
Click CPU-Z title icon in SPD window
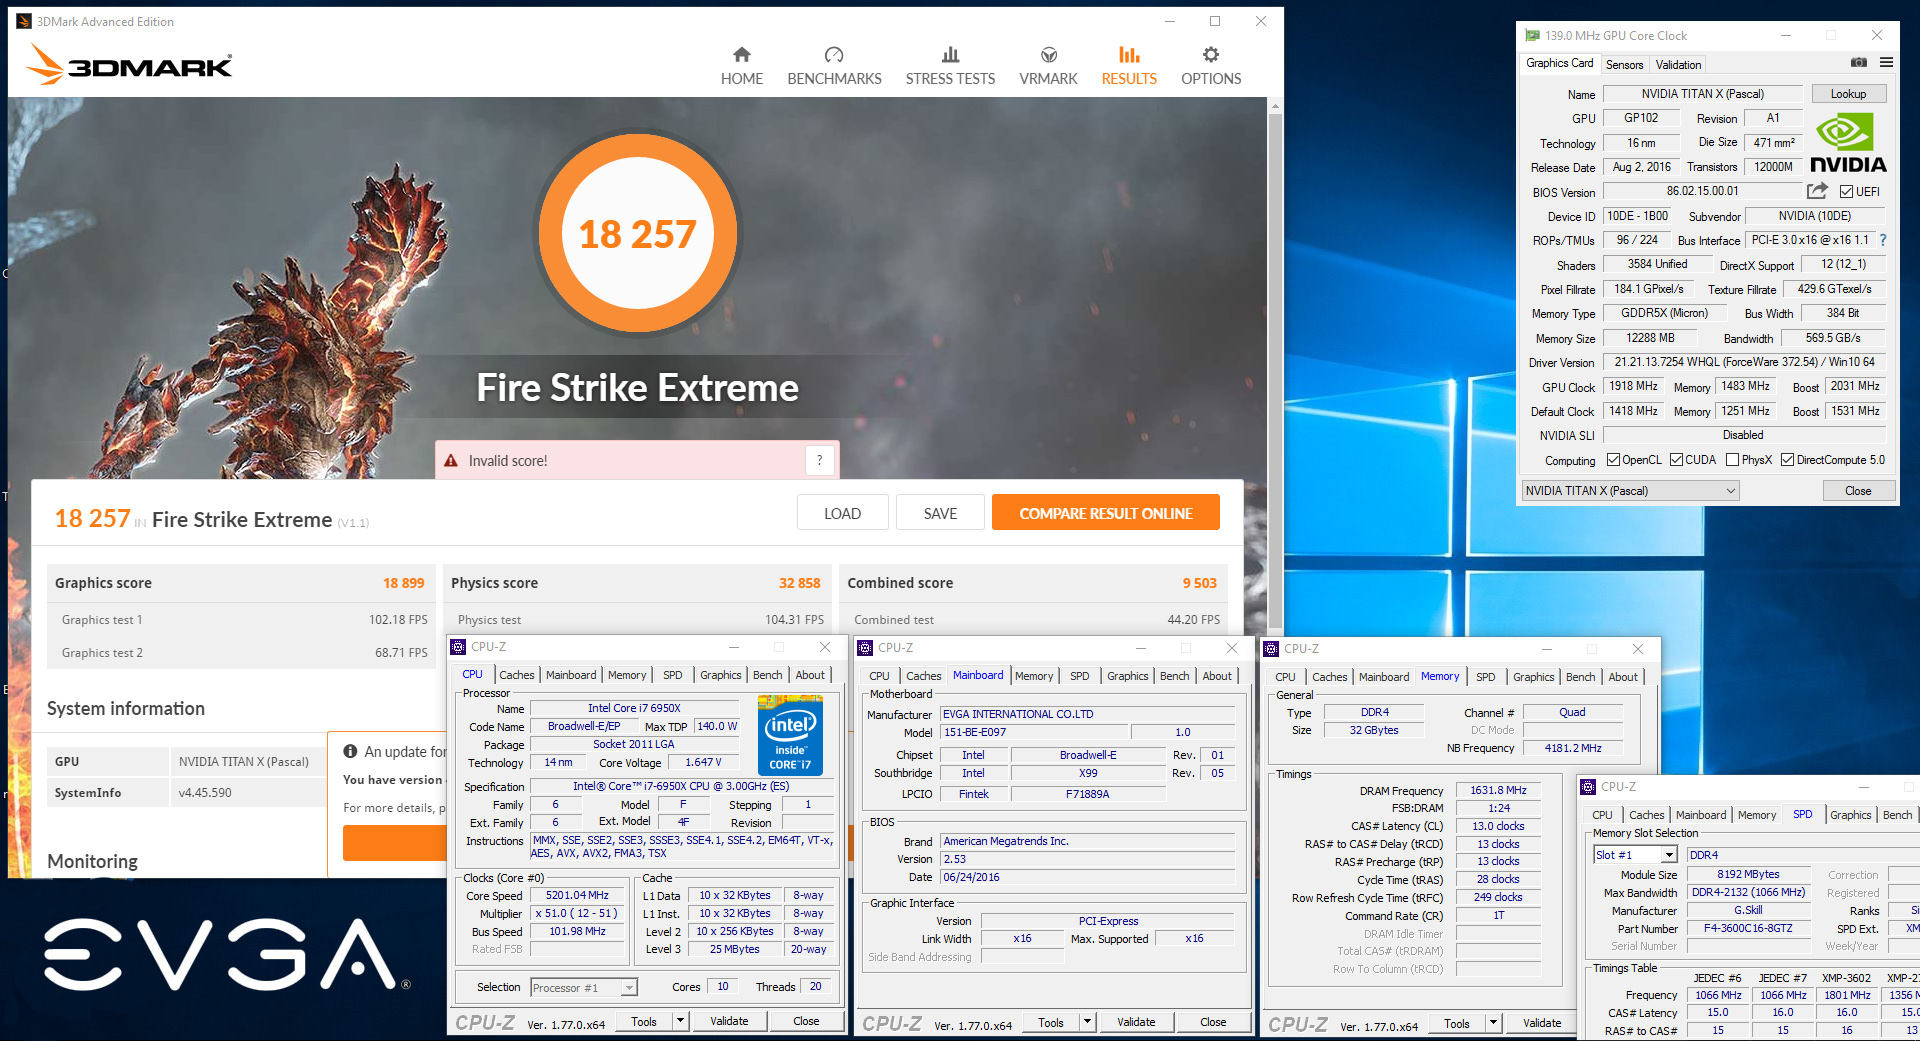(1588, 787)
